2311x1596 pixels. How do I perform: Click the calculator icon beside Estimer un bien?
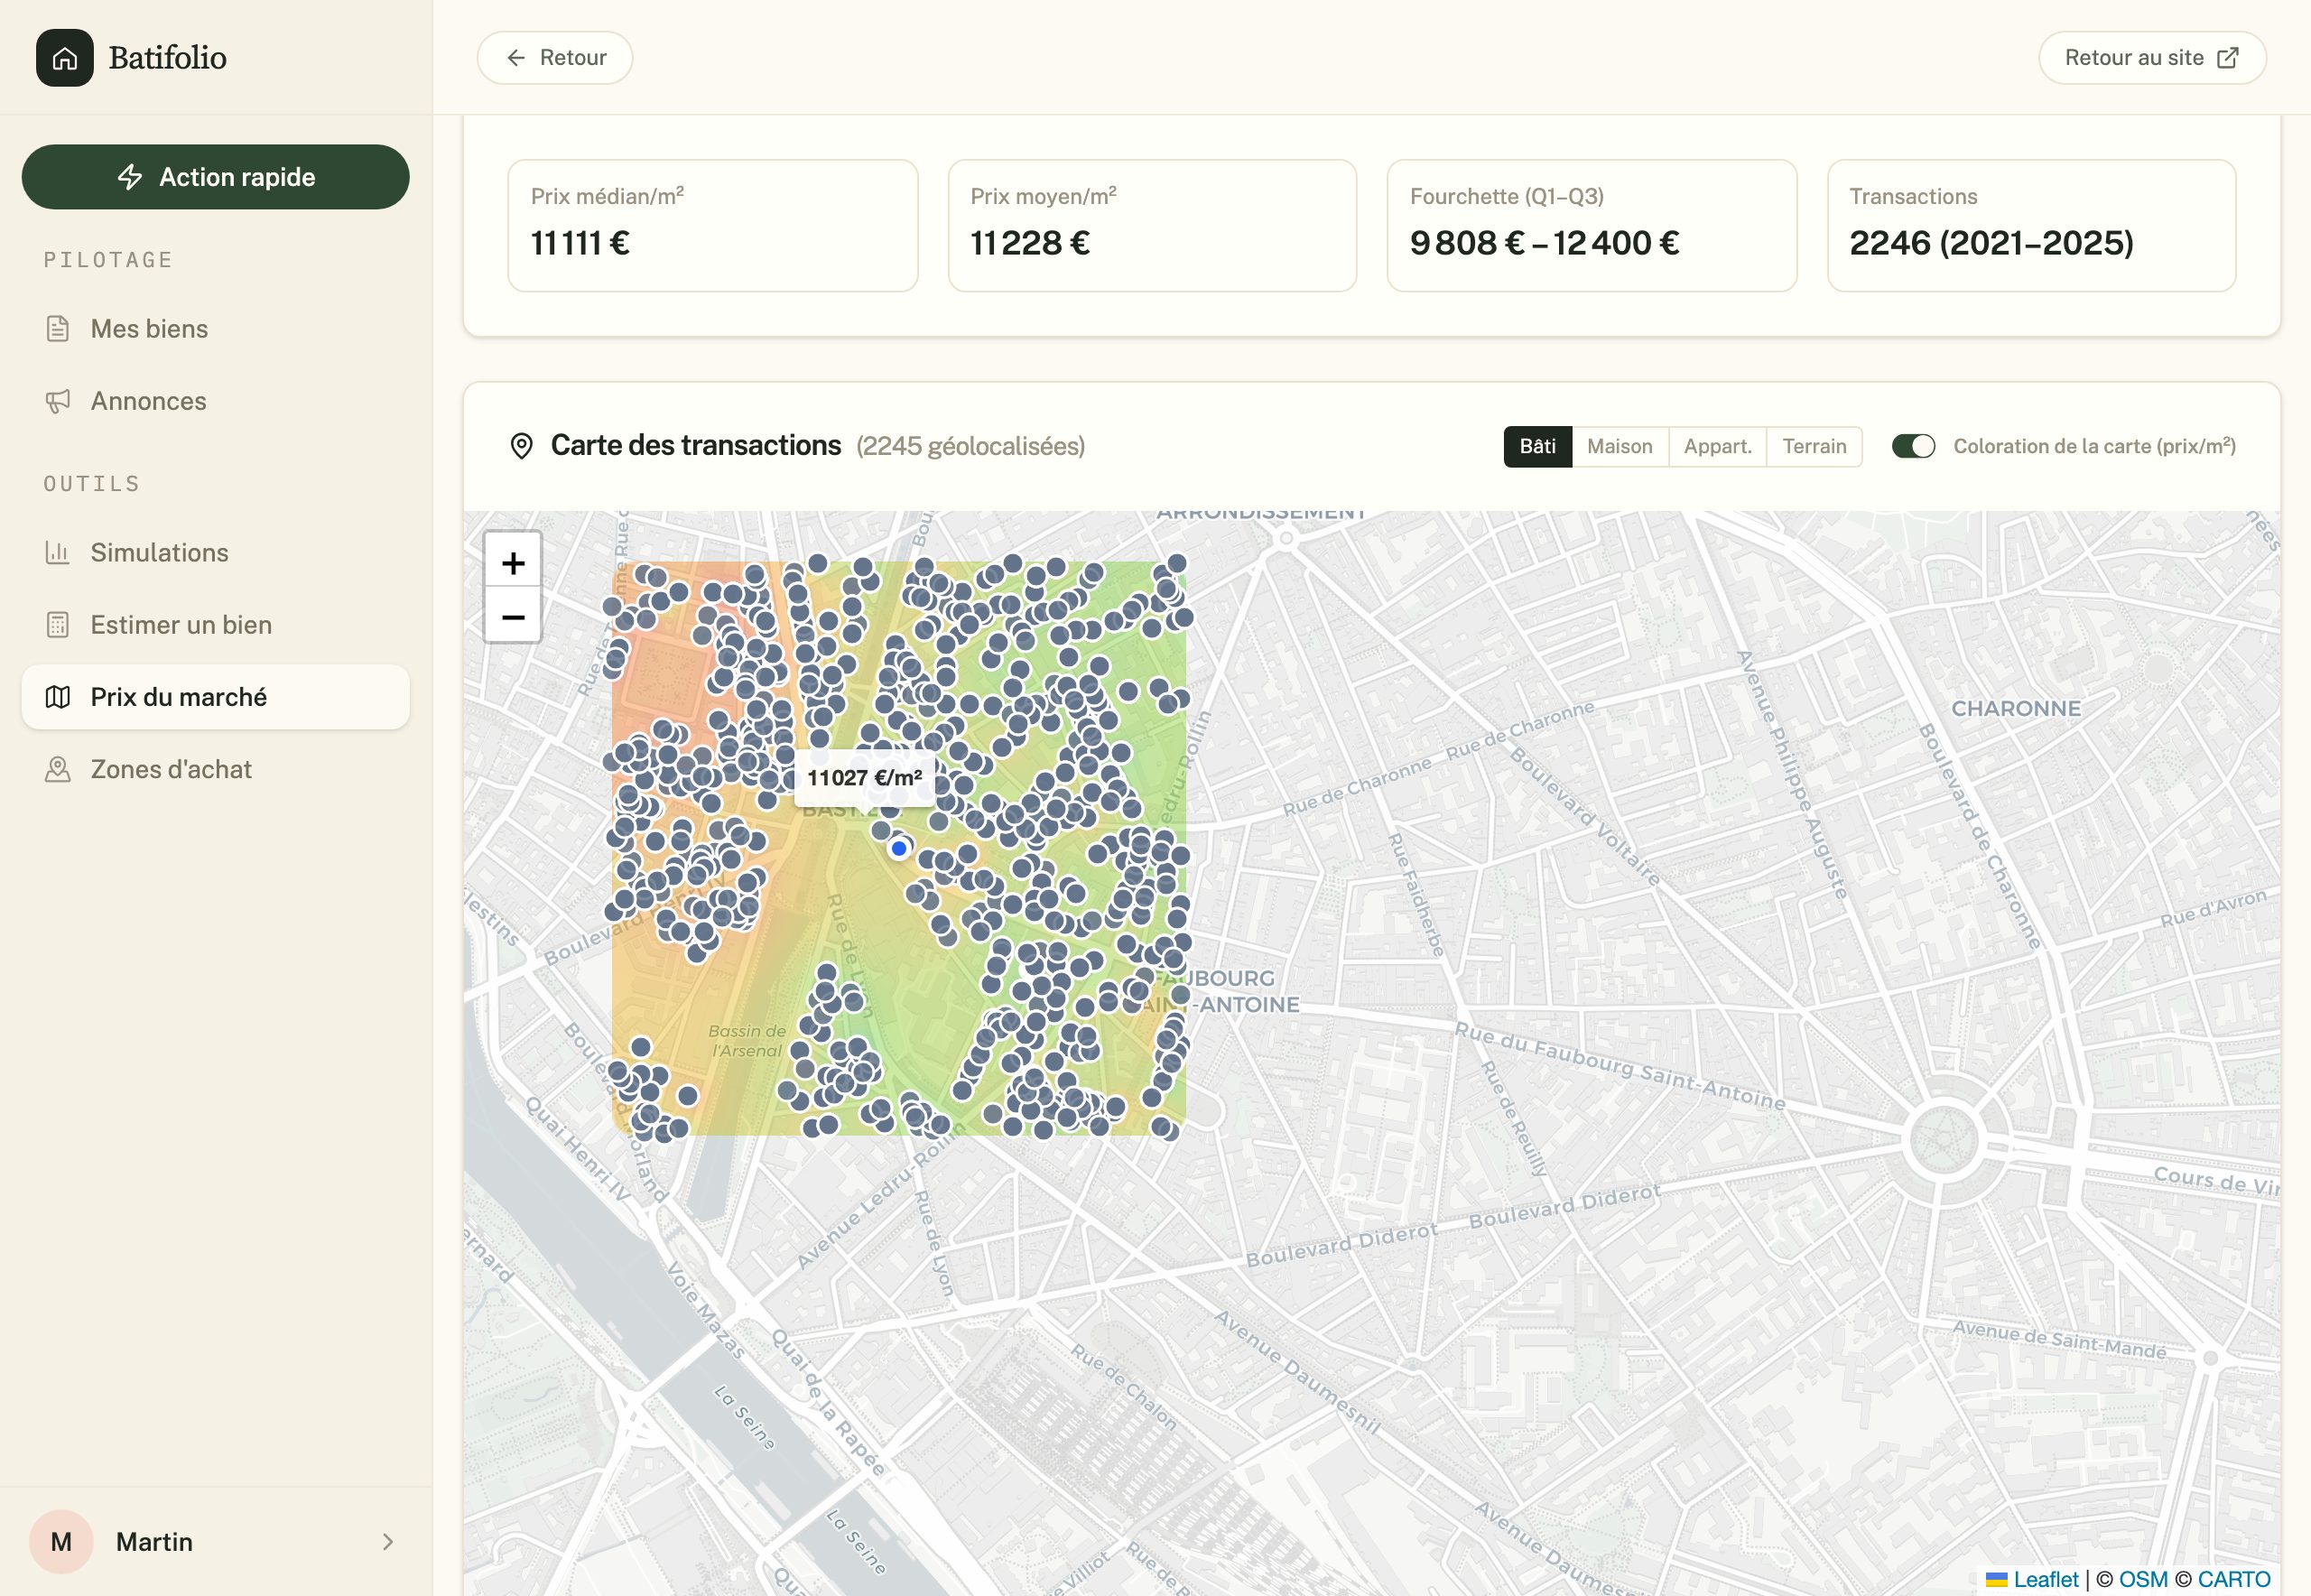click(58, 625)
